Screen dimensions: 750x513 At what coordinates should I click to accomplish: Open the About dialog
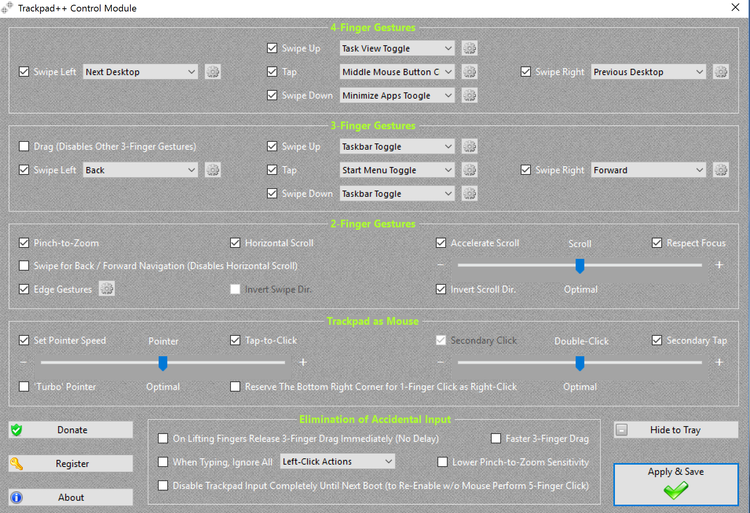(x=71, y=497)
